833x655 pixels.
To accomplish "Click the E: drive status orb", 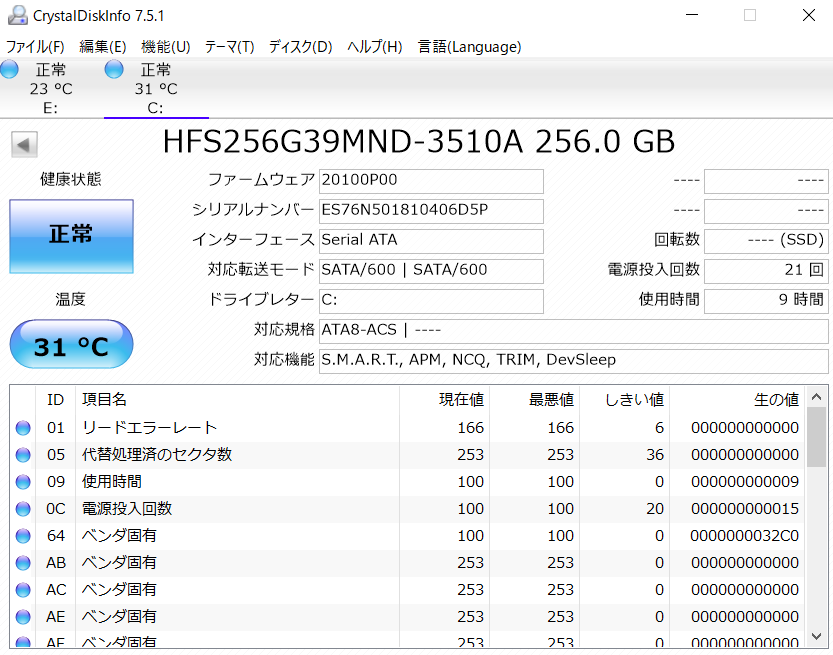I will pyautogui.click(x=9, y=69).
